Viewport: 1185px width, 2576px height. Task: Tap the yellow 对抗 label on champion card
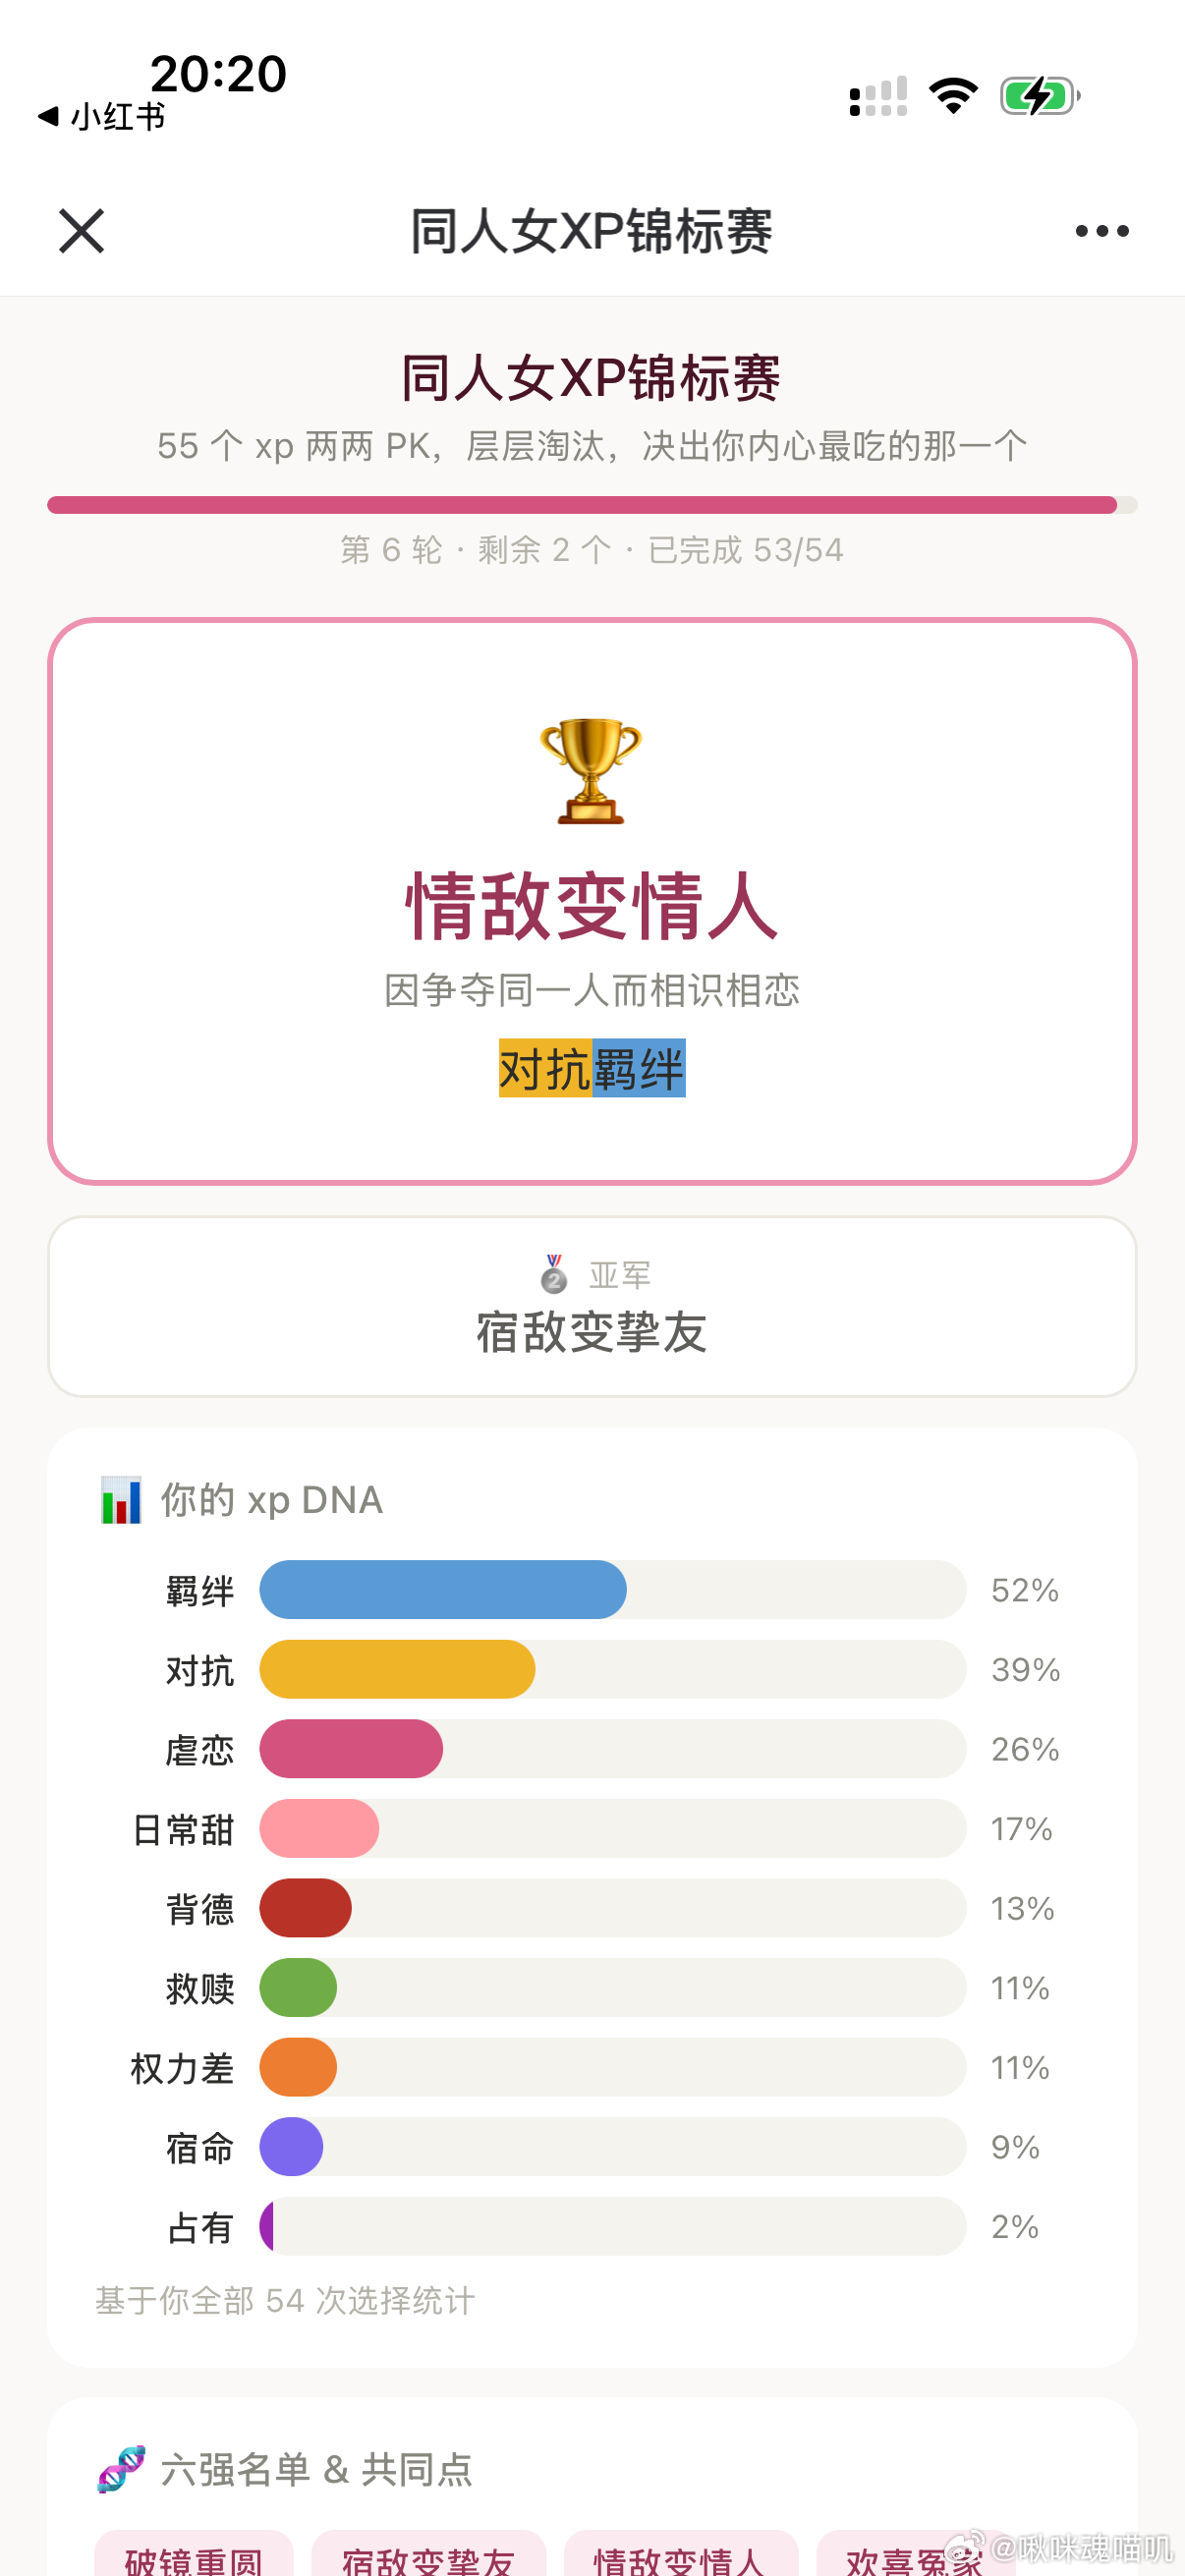click(x=546, y=1069)
